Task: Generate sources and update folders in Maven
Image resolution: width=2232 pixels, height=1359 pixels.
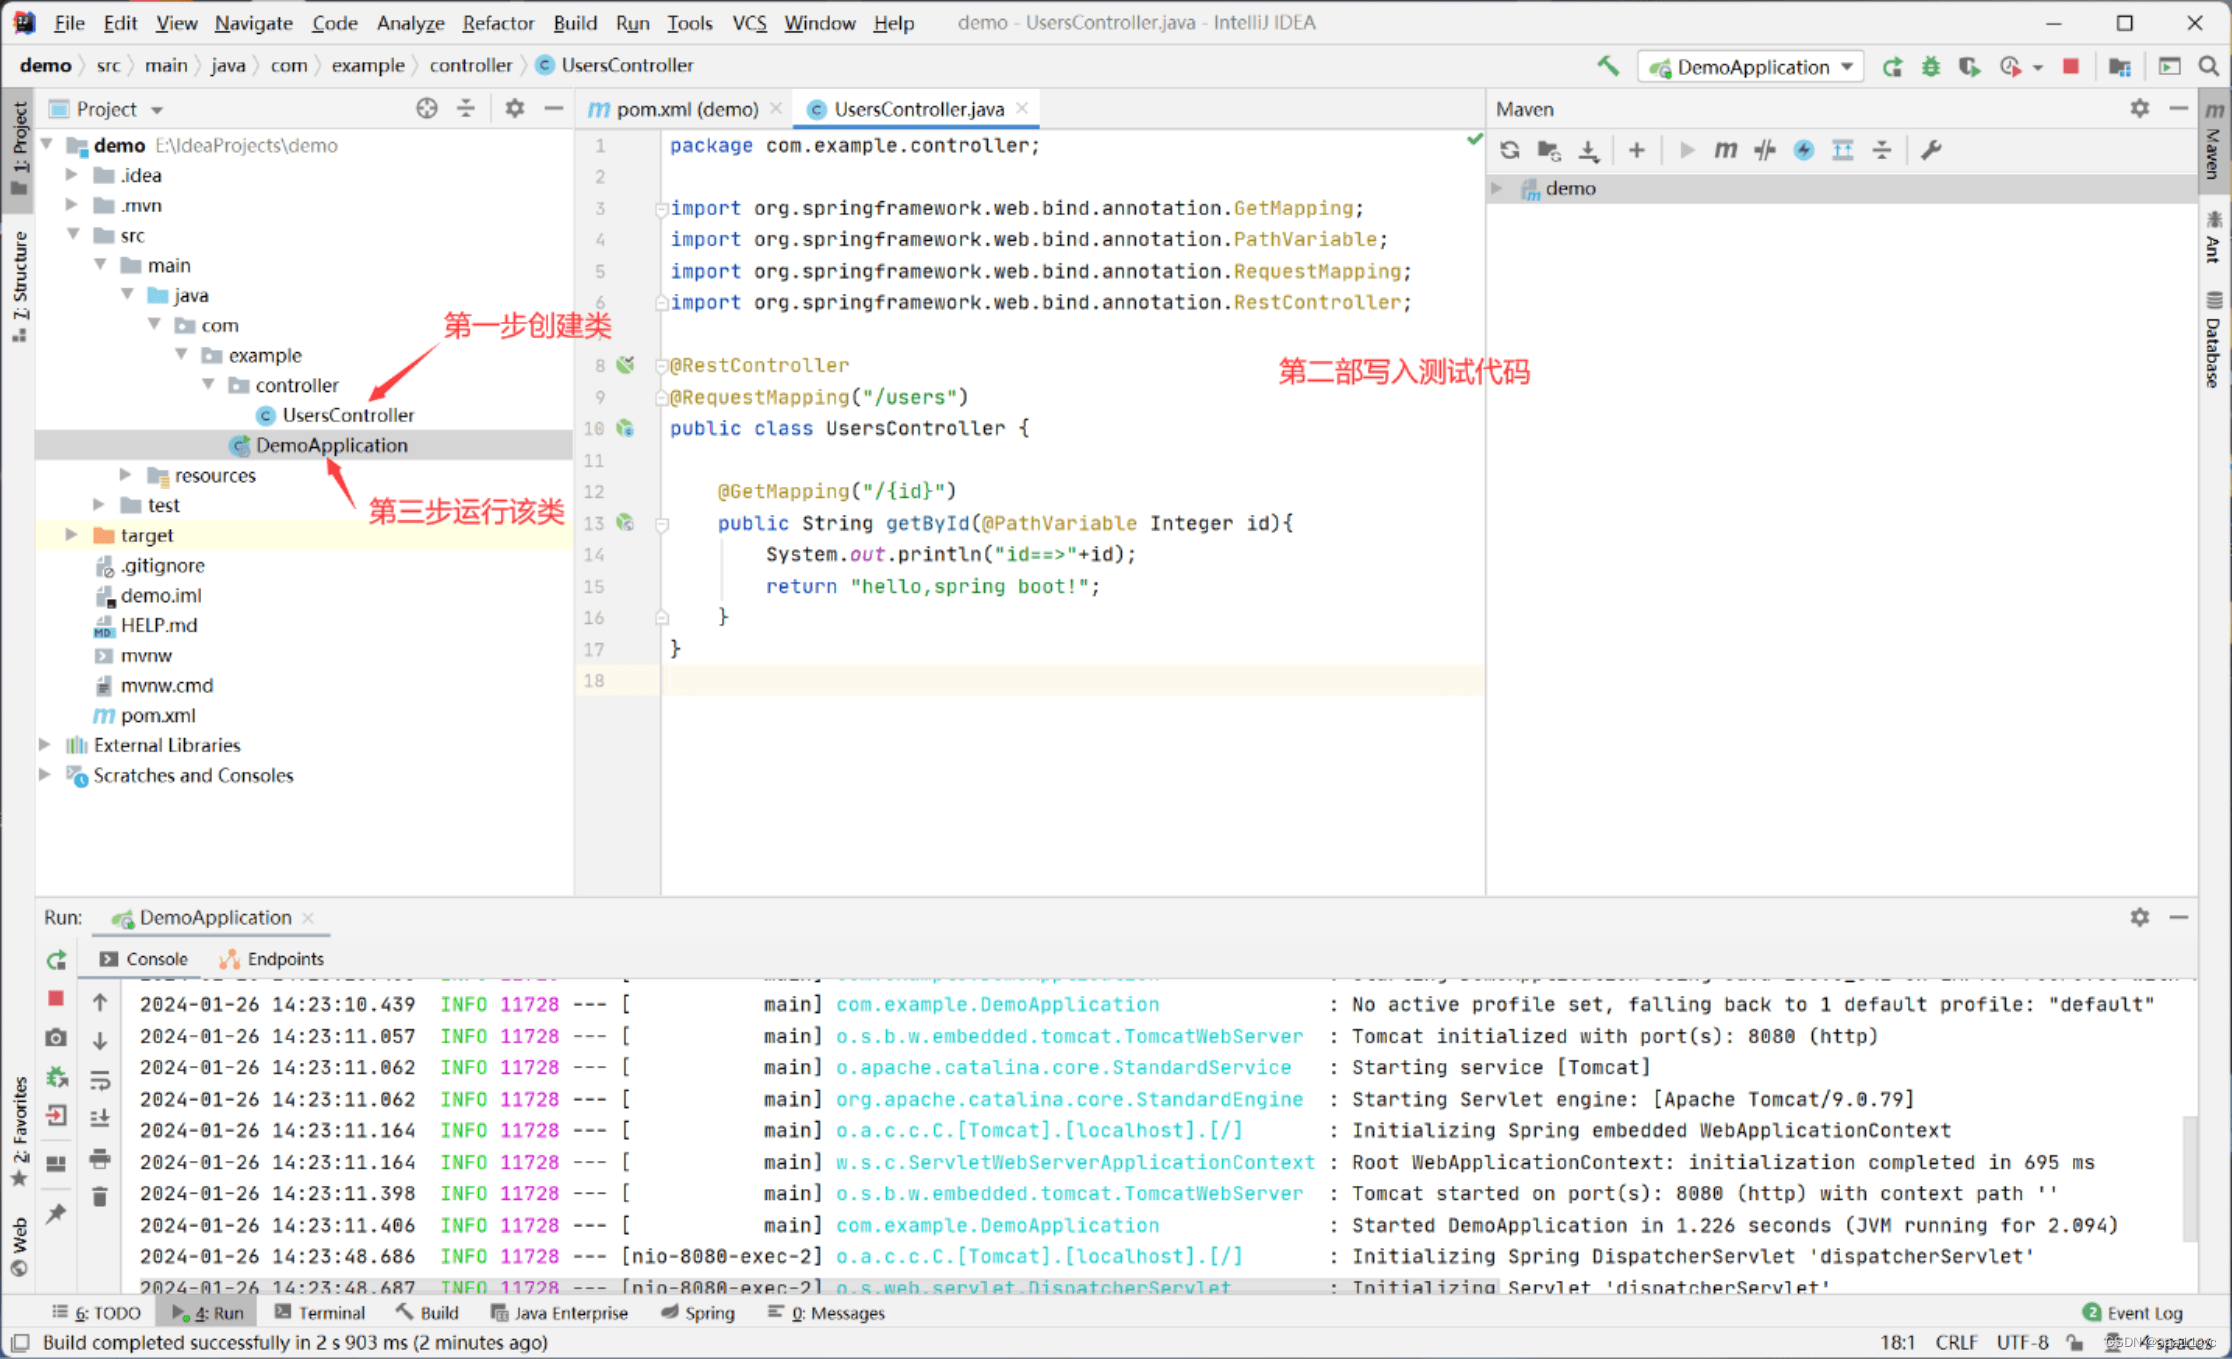Action: (1549, 150)
